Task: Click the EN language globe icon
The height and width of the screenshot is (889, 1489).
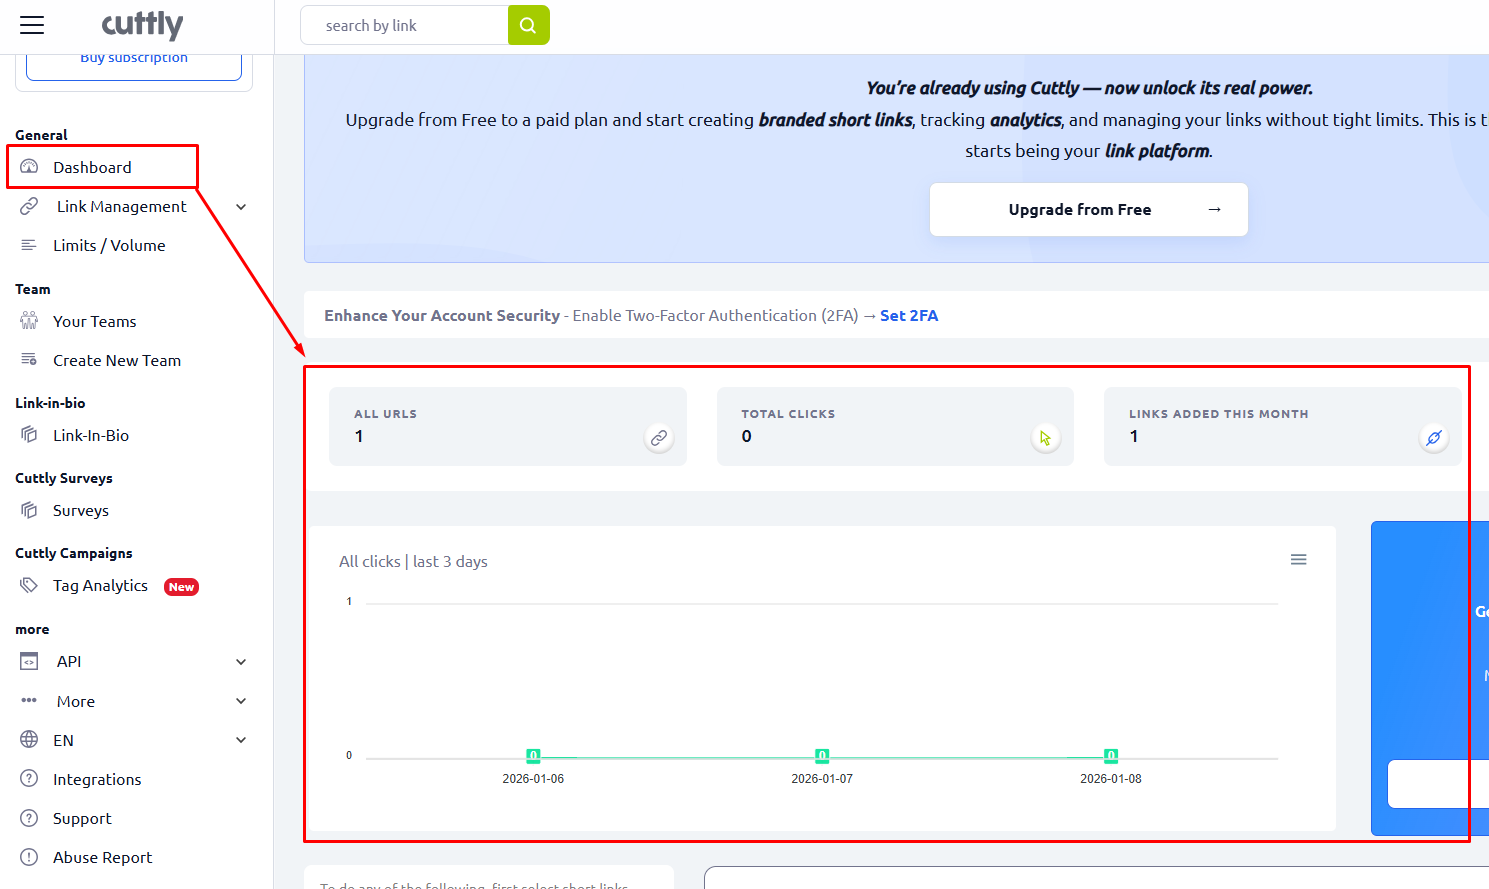Action: [x=29, y=740]
